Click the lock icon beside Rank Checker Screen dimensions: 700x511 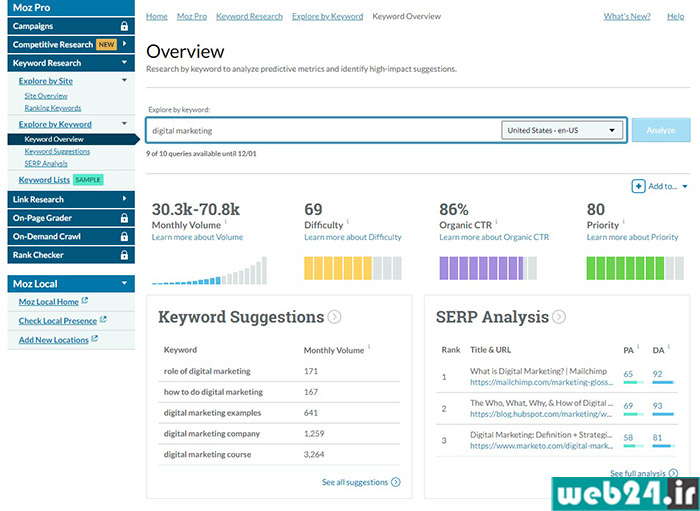(x=124, y=255)
